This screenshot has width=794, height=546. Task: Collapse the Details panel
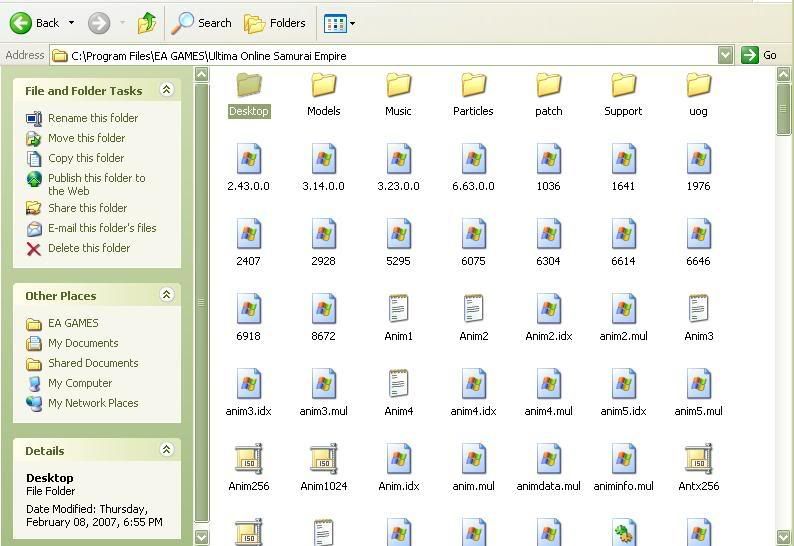[166, 450]
